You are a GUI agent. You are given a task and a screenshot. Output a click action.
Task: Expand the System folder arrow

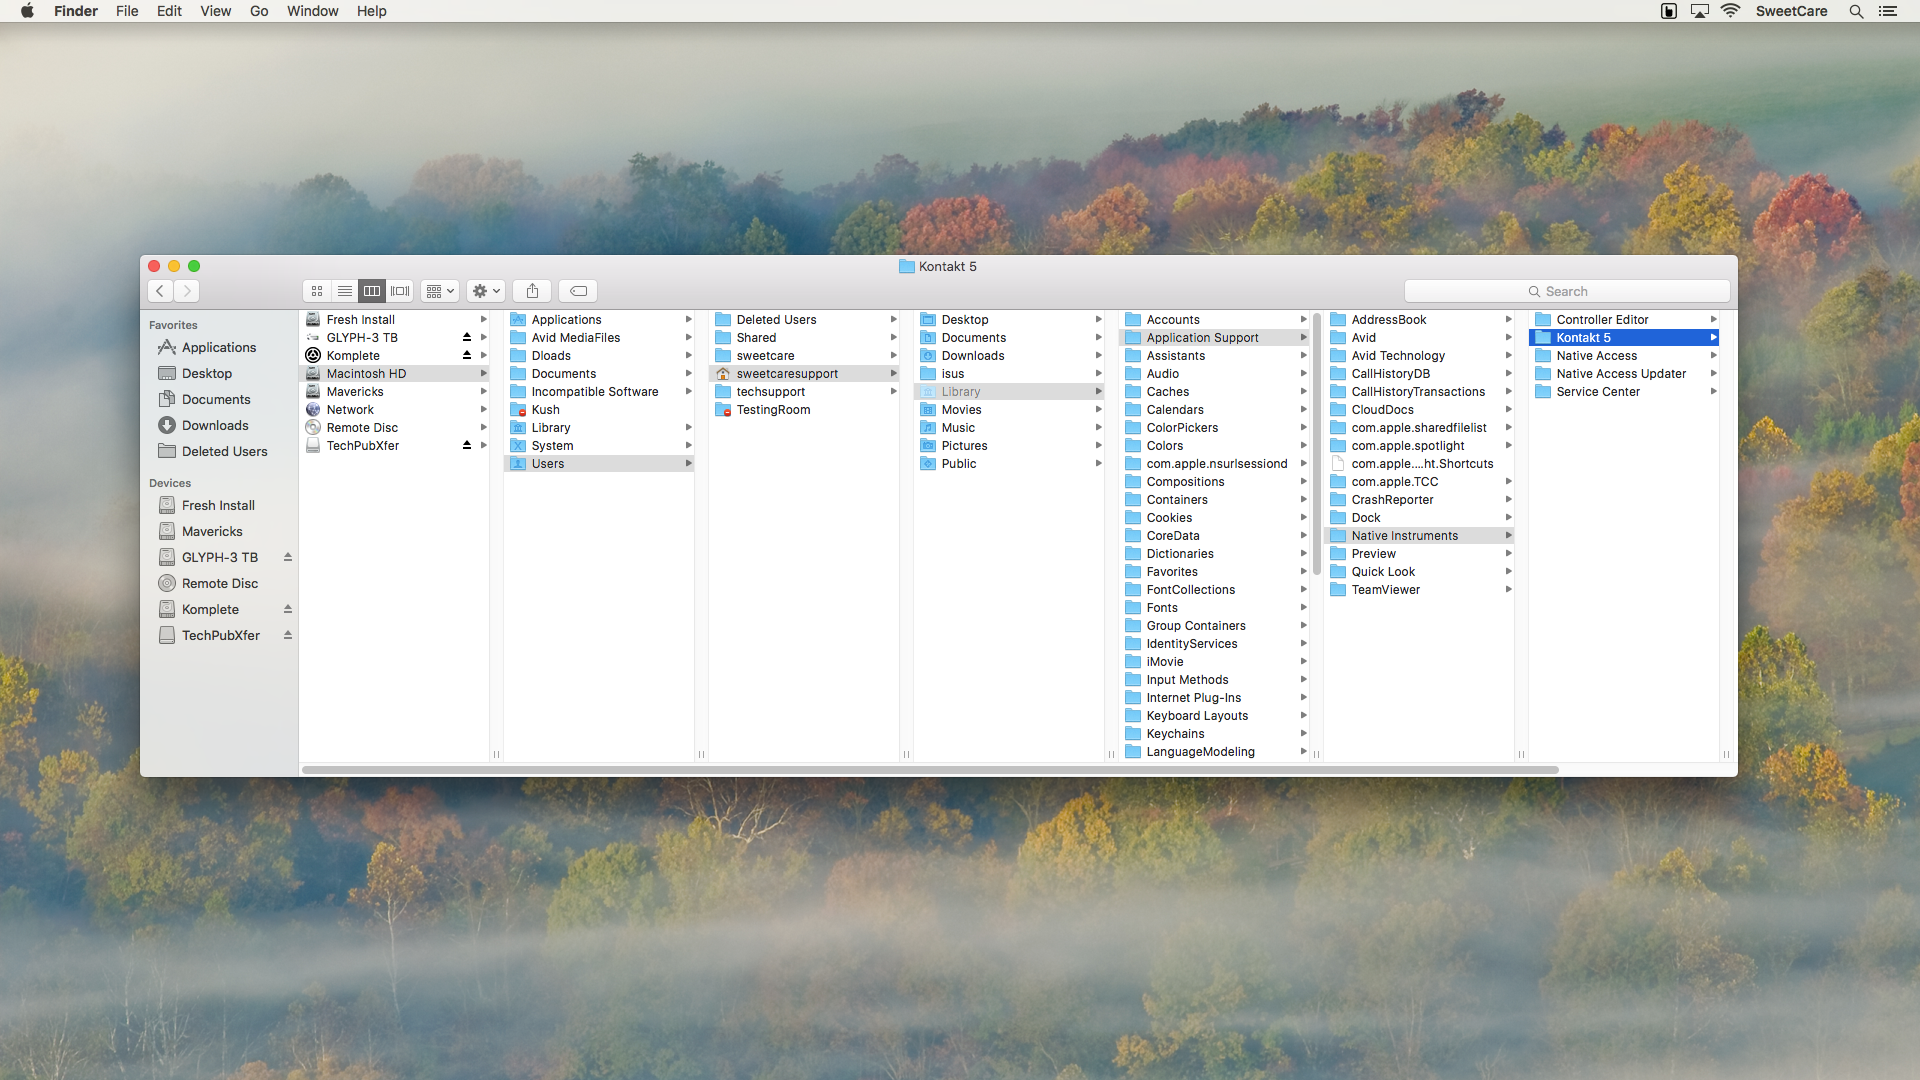coord(688,445)
